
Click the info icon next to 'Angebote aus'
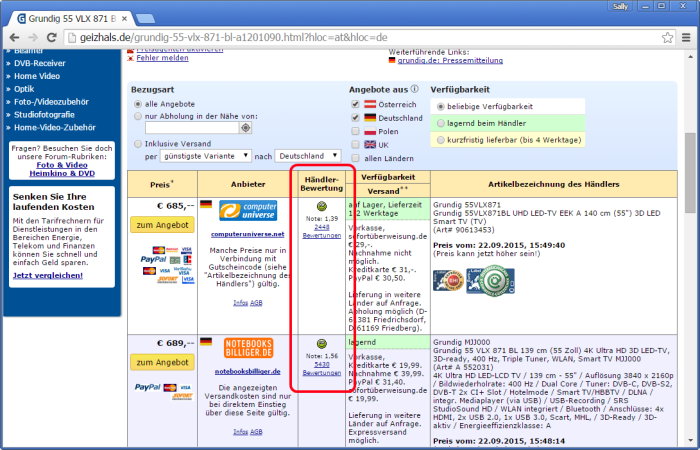tap(414, 90)
